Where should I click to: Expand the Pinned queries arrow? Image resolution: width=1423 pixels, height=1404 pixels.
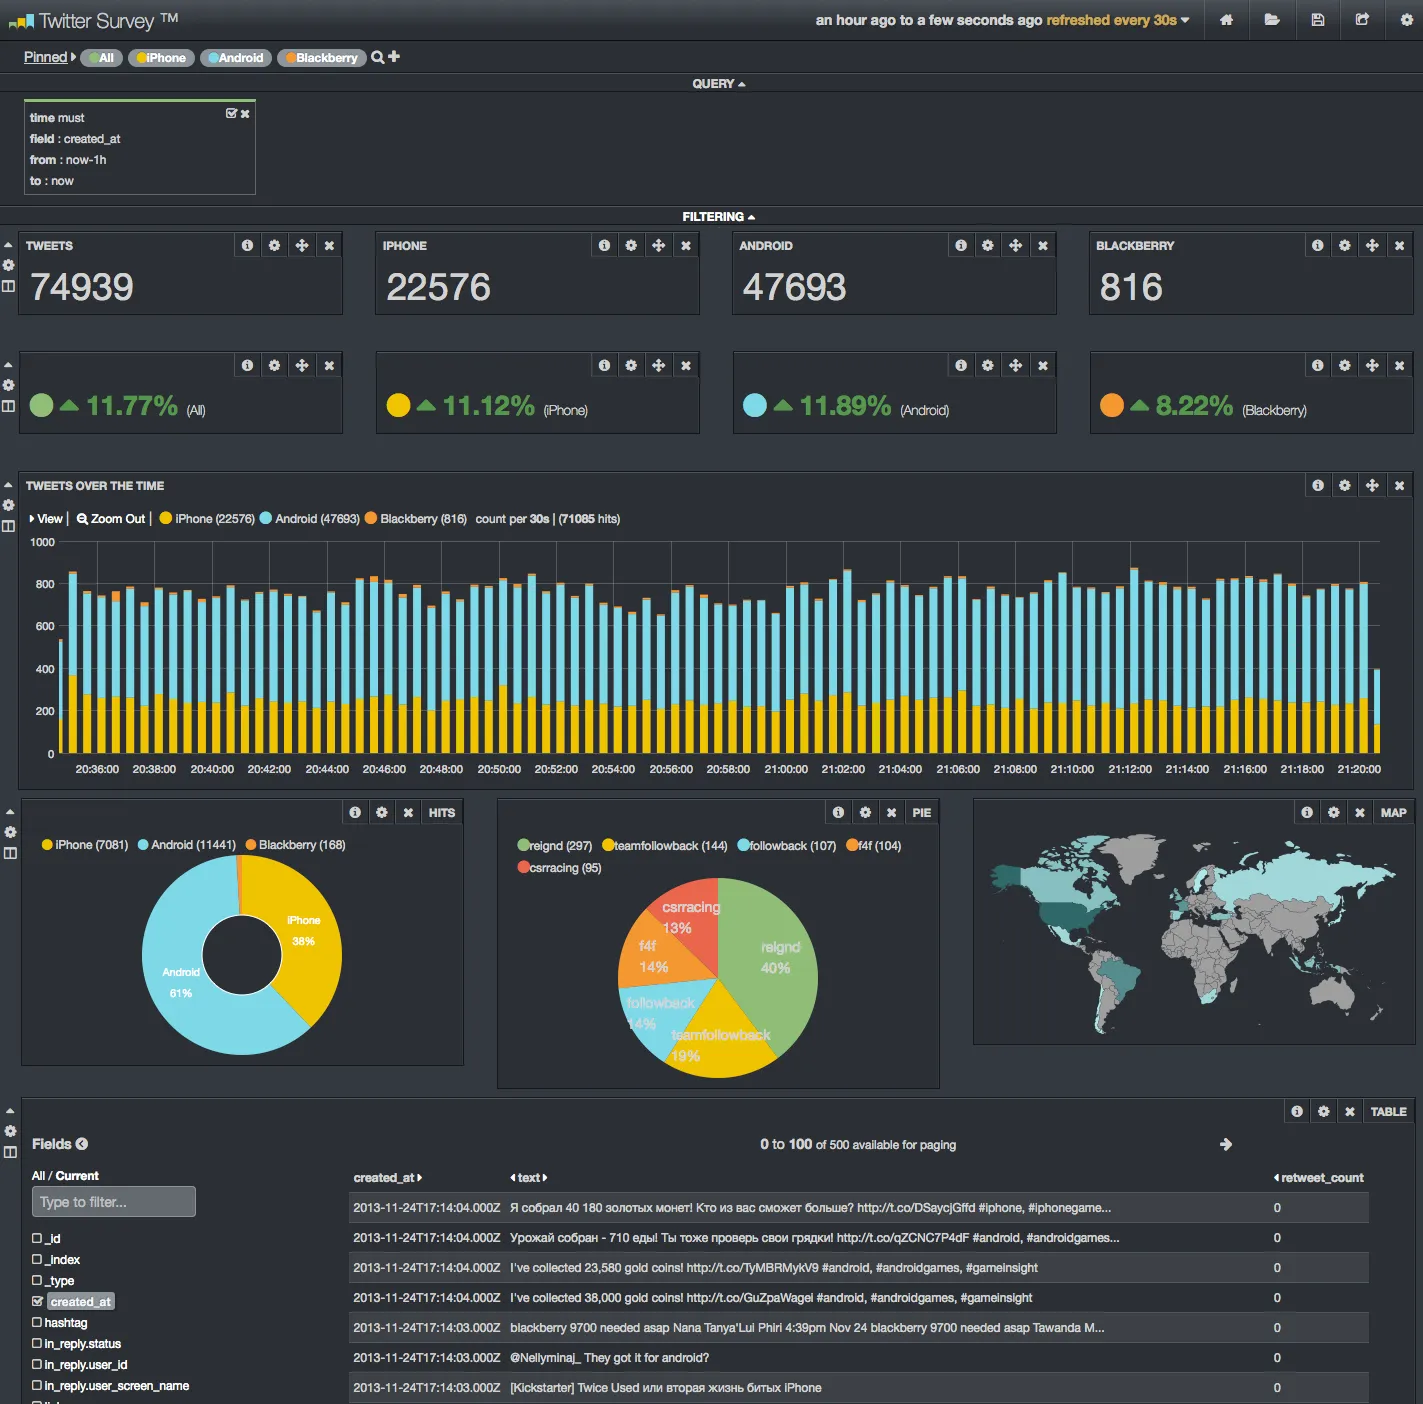73,57
